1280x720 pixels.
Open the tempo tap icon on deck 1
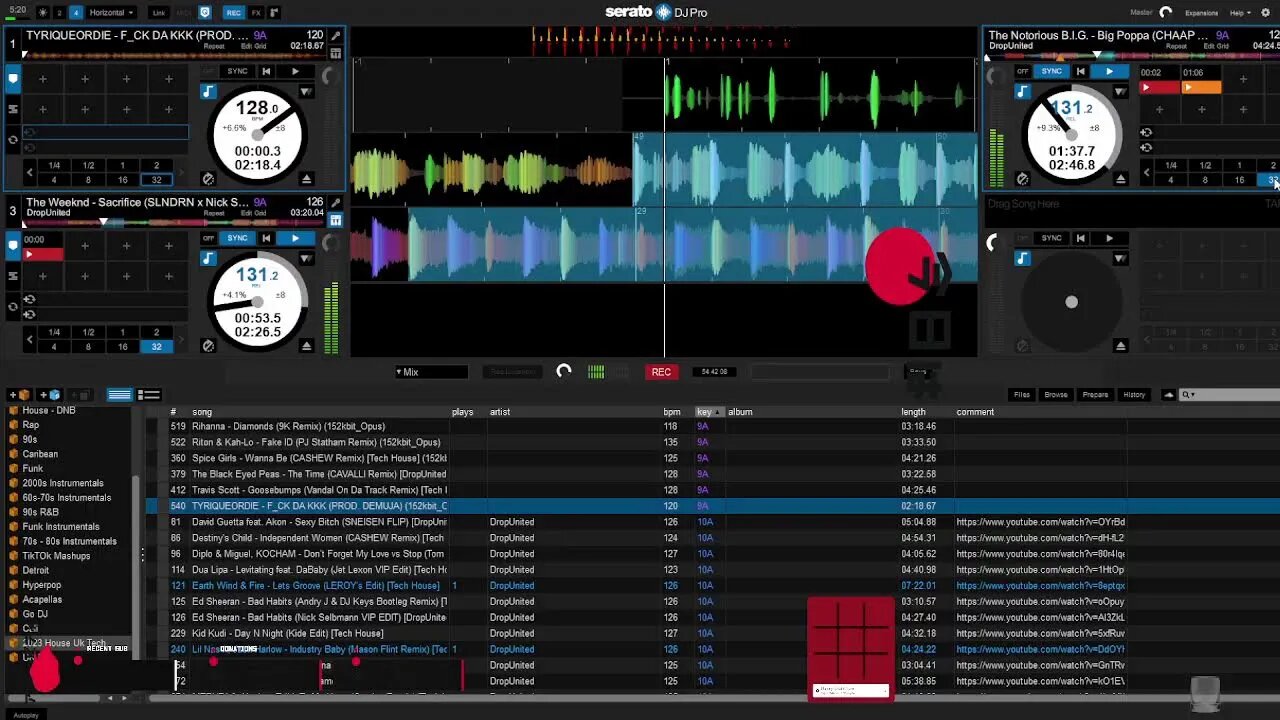[208, 179]
